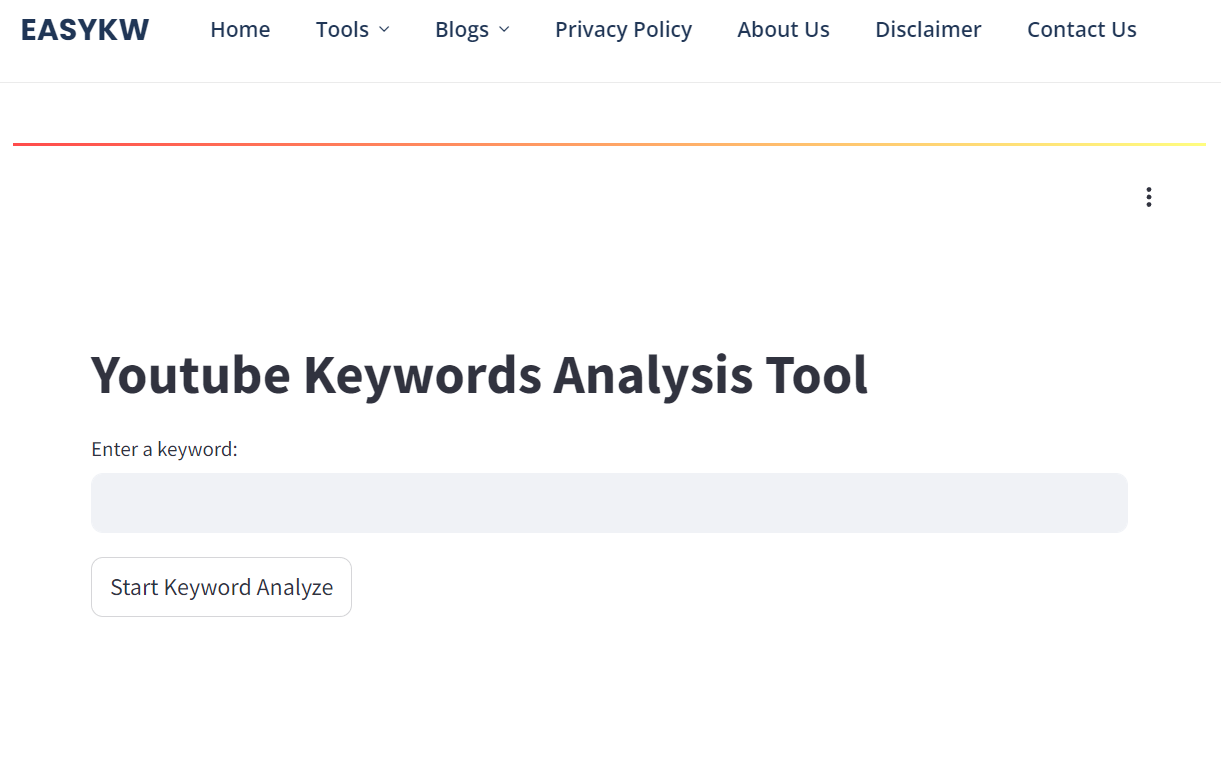This screenshot has height=763, width=1221.
Task: Open the Disclaimer page
Action: [x=928, y=30]
